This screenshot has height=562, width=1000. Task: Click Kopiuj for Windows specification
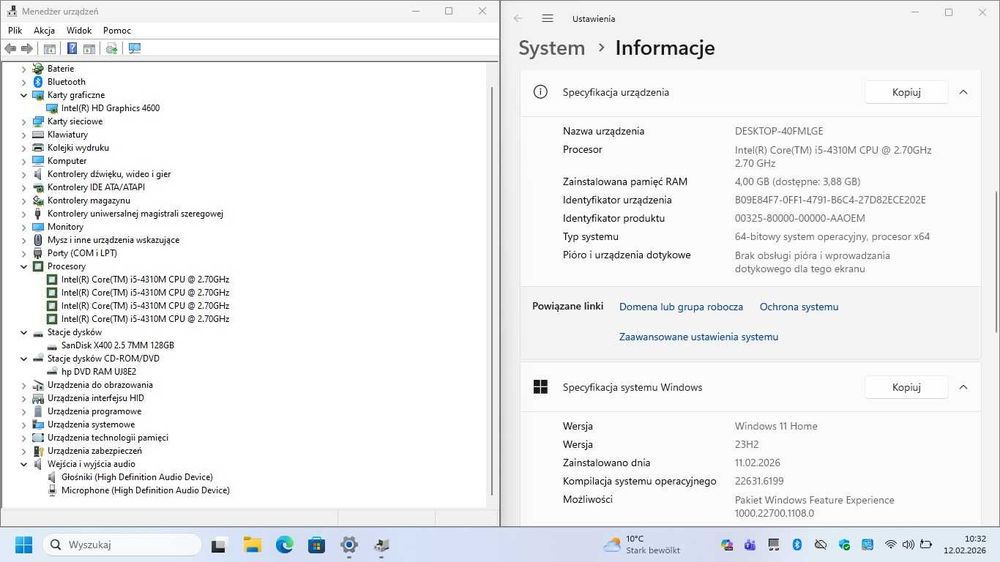coord(906,387)
